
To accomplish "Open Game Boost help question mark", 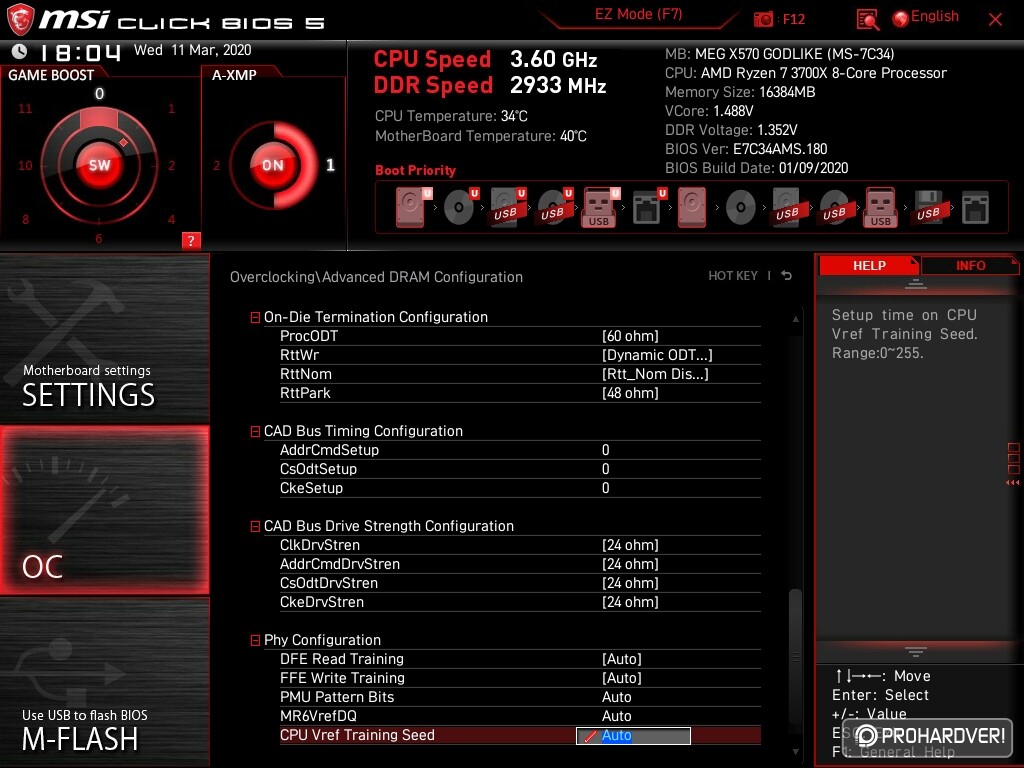I will [191, 240].
